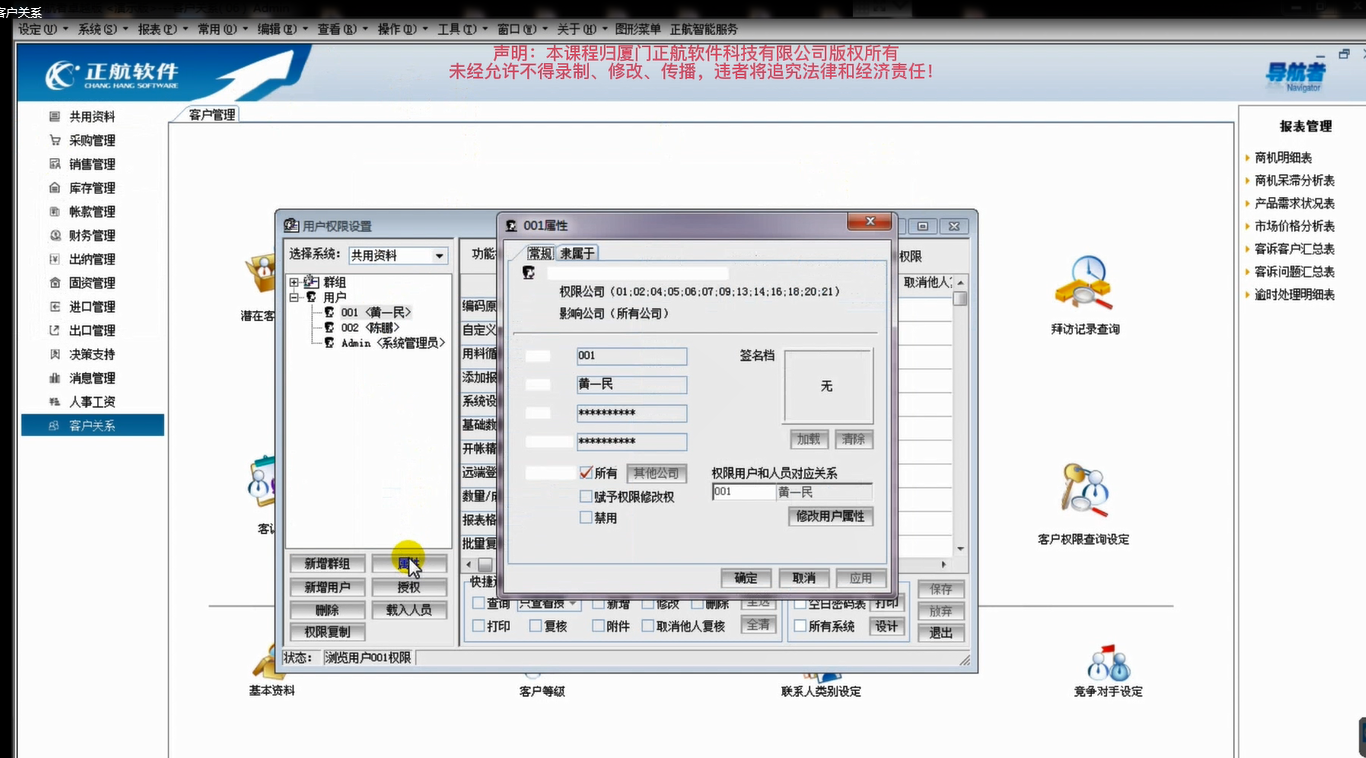Open the 报表(P) dropdown menu
This screenshot has height=758, width=1366.
163,30
